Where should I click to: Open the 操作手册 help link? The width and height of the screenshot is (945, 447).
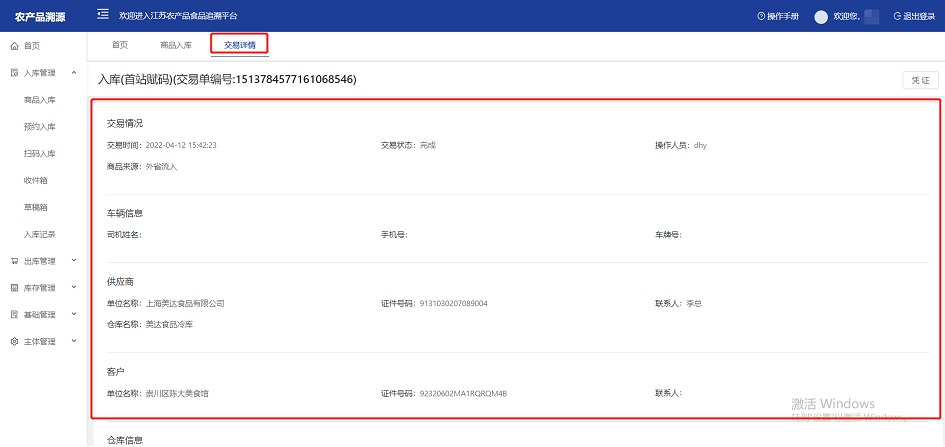tap(778, 16)
